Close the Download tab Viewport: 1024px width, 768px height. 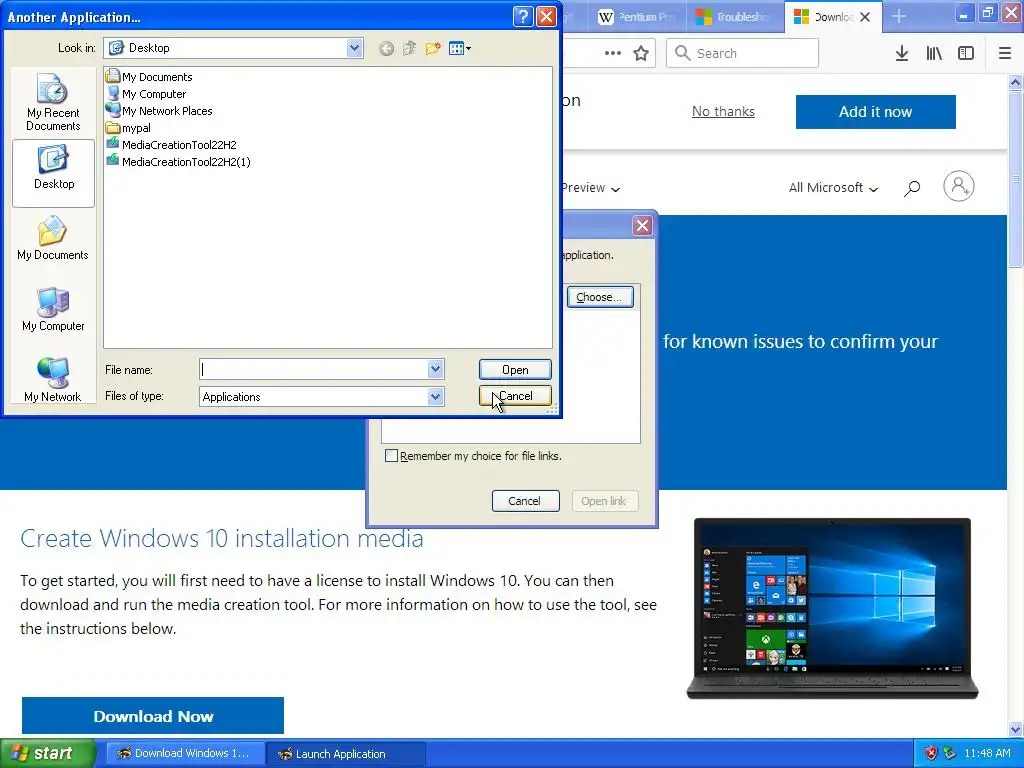point(865,17)
